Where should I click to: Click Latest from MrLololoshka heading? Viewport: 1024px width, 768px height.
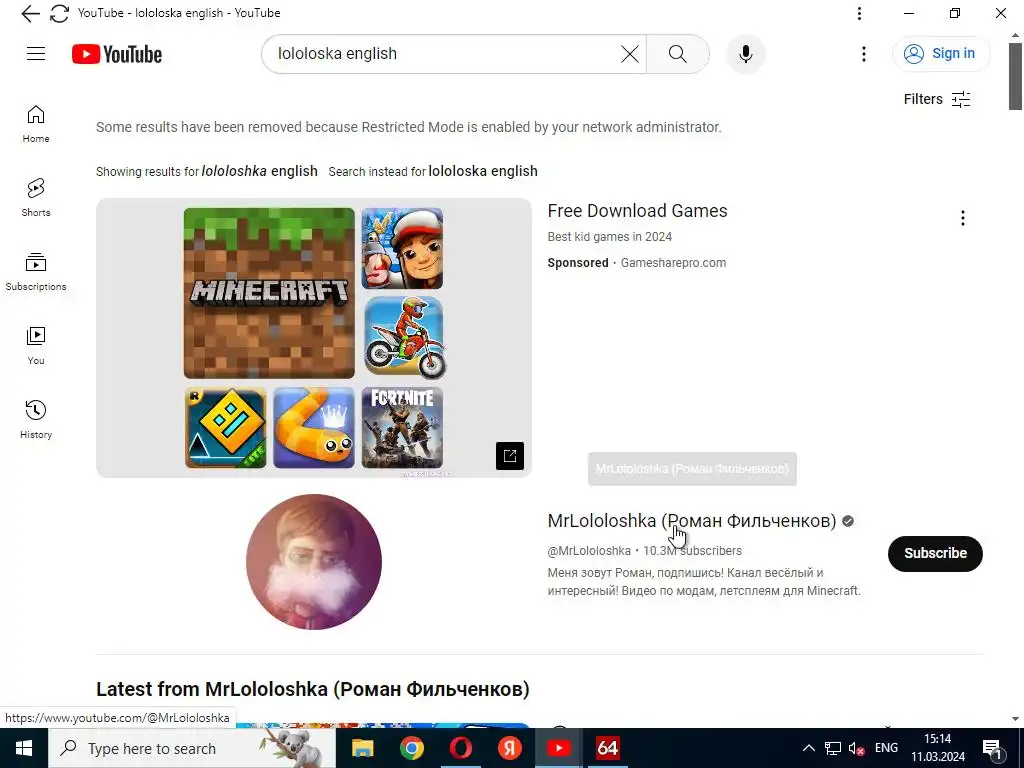coord(313,689)
